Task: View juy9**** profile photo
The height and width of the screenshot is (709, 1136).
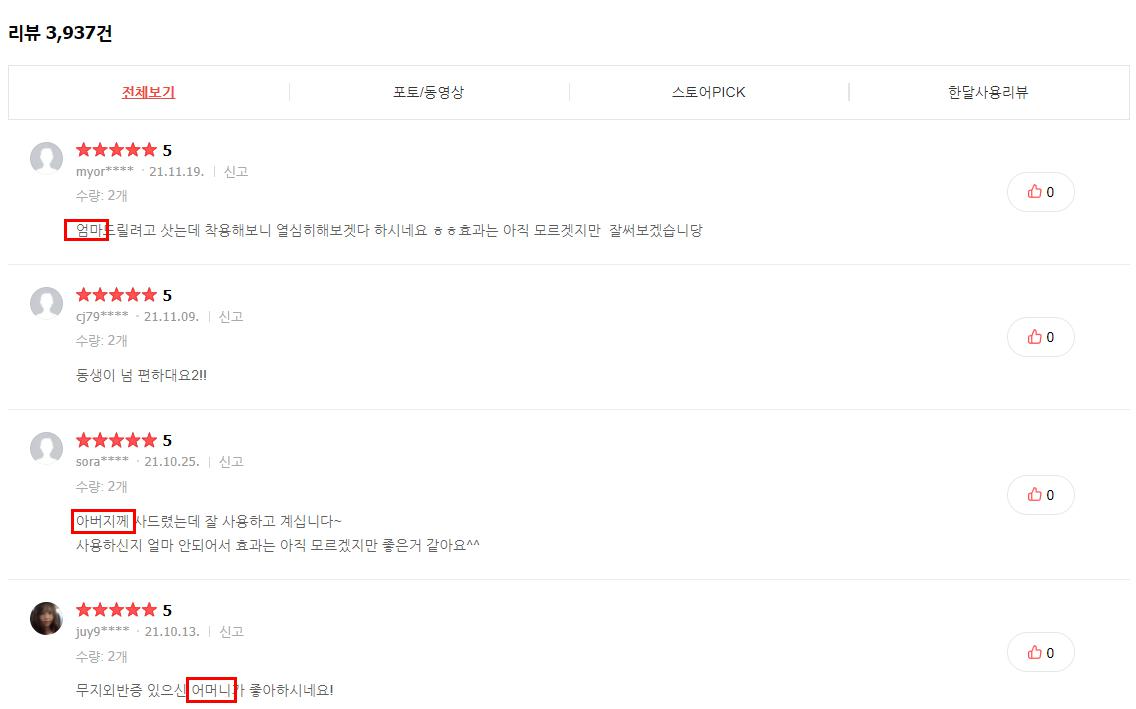Action: (46, 618)
